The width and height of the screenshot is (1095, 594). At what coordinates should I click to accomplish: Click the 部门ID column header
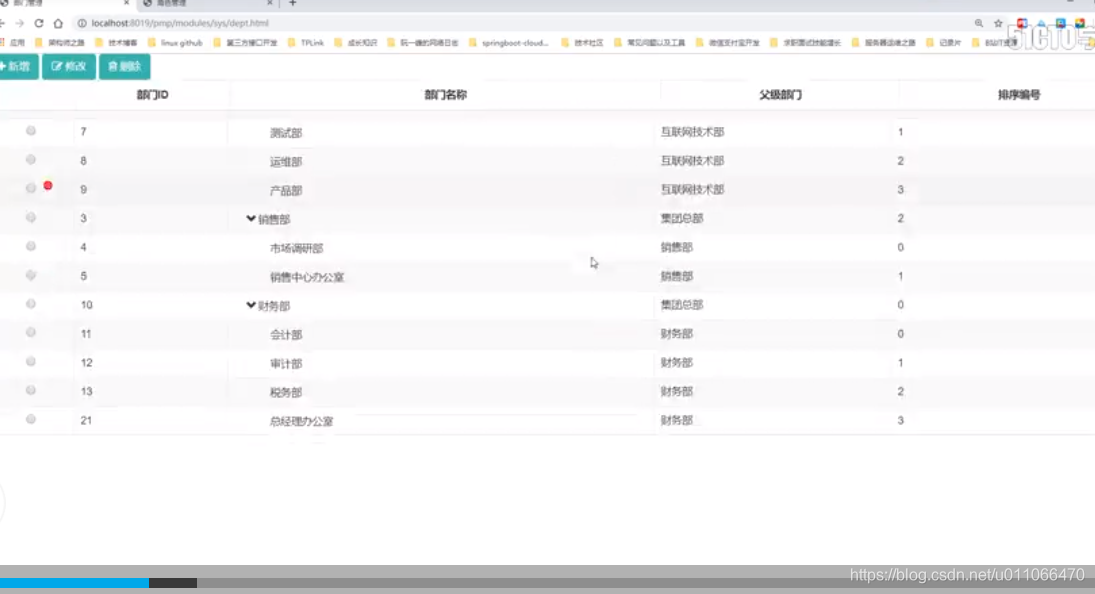152,95
